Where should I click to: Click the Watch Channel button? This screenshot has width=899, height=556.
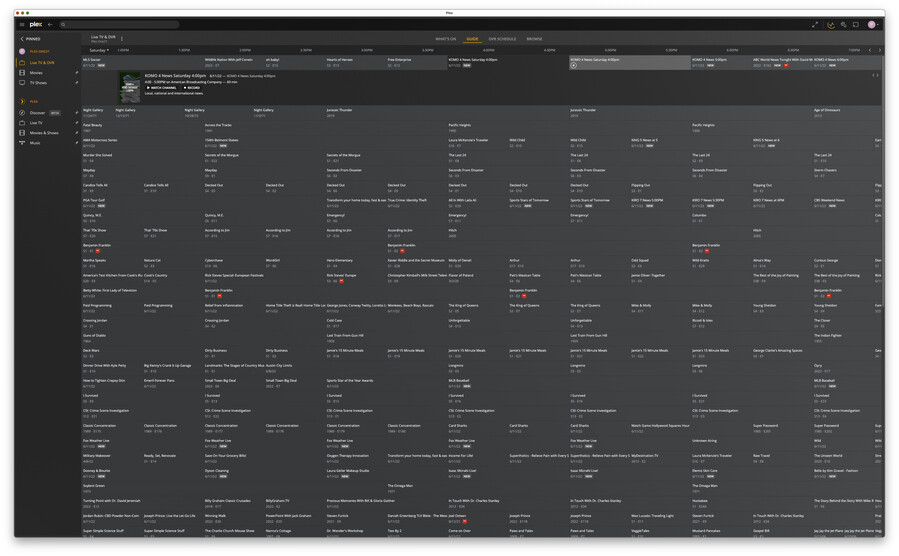[x=162, y=88]
